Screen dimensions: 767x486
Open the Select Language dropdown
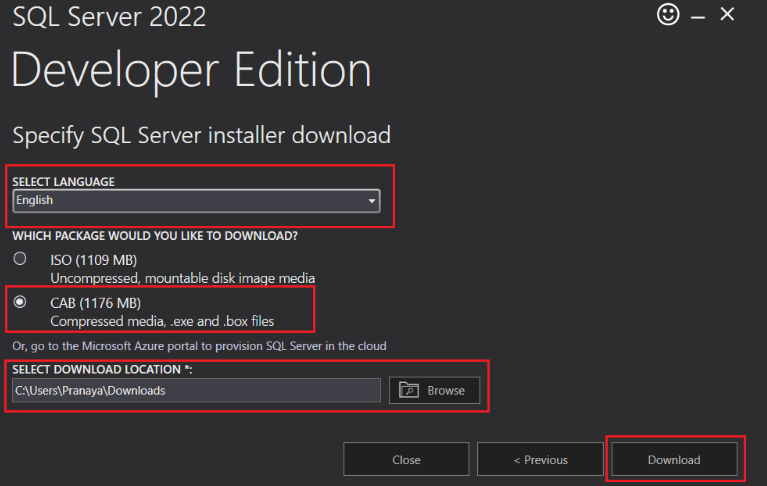click(x=196, y=200)
